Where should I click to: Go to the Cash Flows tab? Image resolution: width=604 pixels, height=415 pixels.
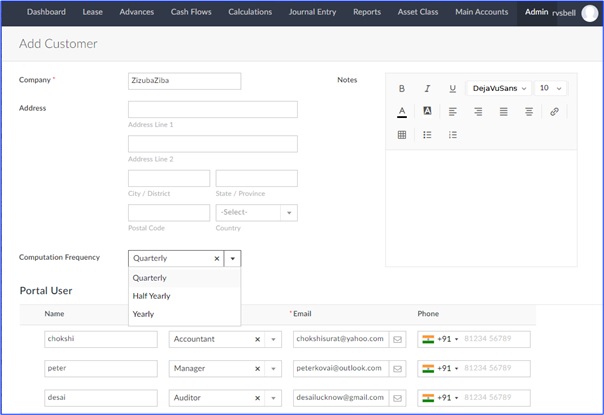(x=191, y=12)
